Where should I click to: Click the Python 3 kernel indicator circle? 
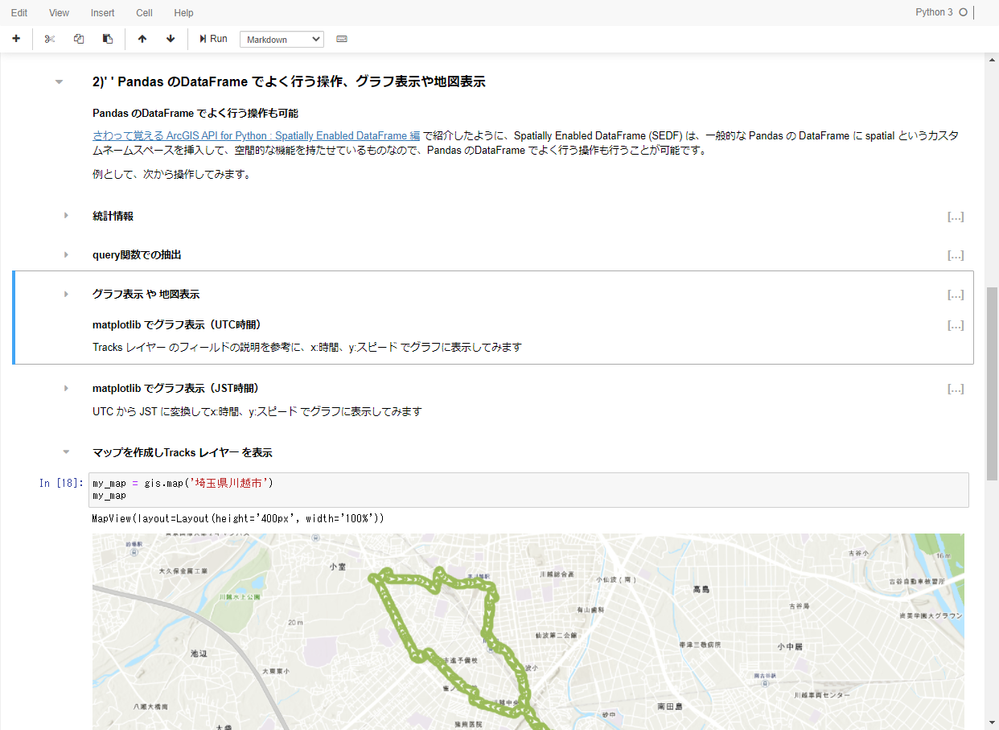pyautogui.click(x=963, y=12)
